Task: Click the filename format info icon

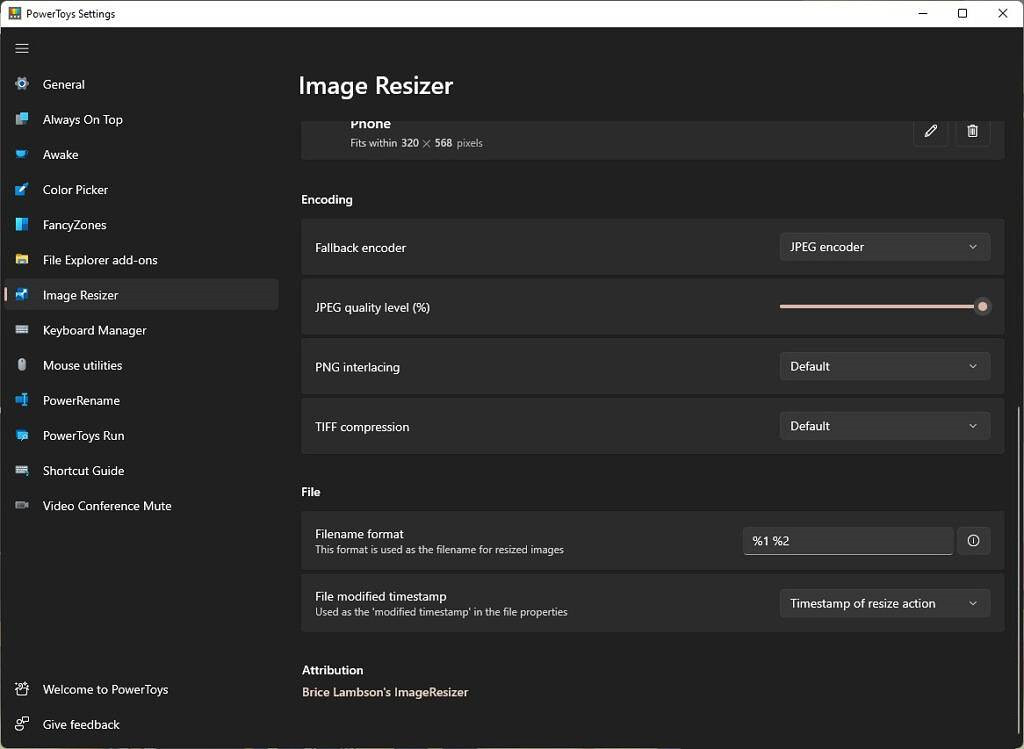Action: pyautogui.click(x=973, y=541)
